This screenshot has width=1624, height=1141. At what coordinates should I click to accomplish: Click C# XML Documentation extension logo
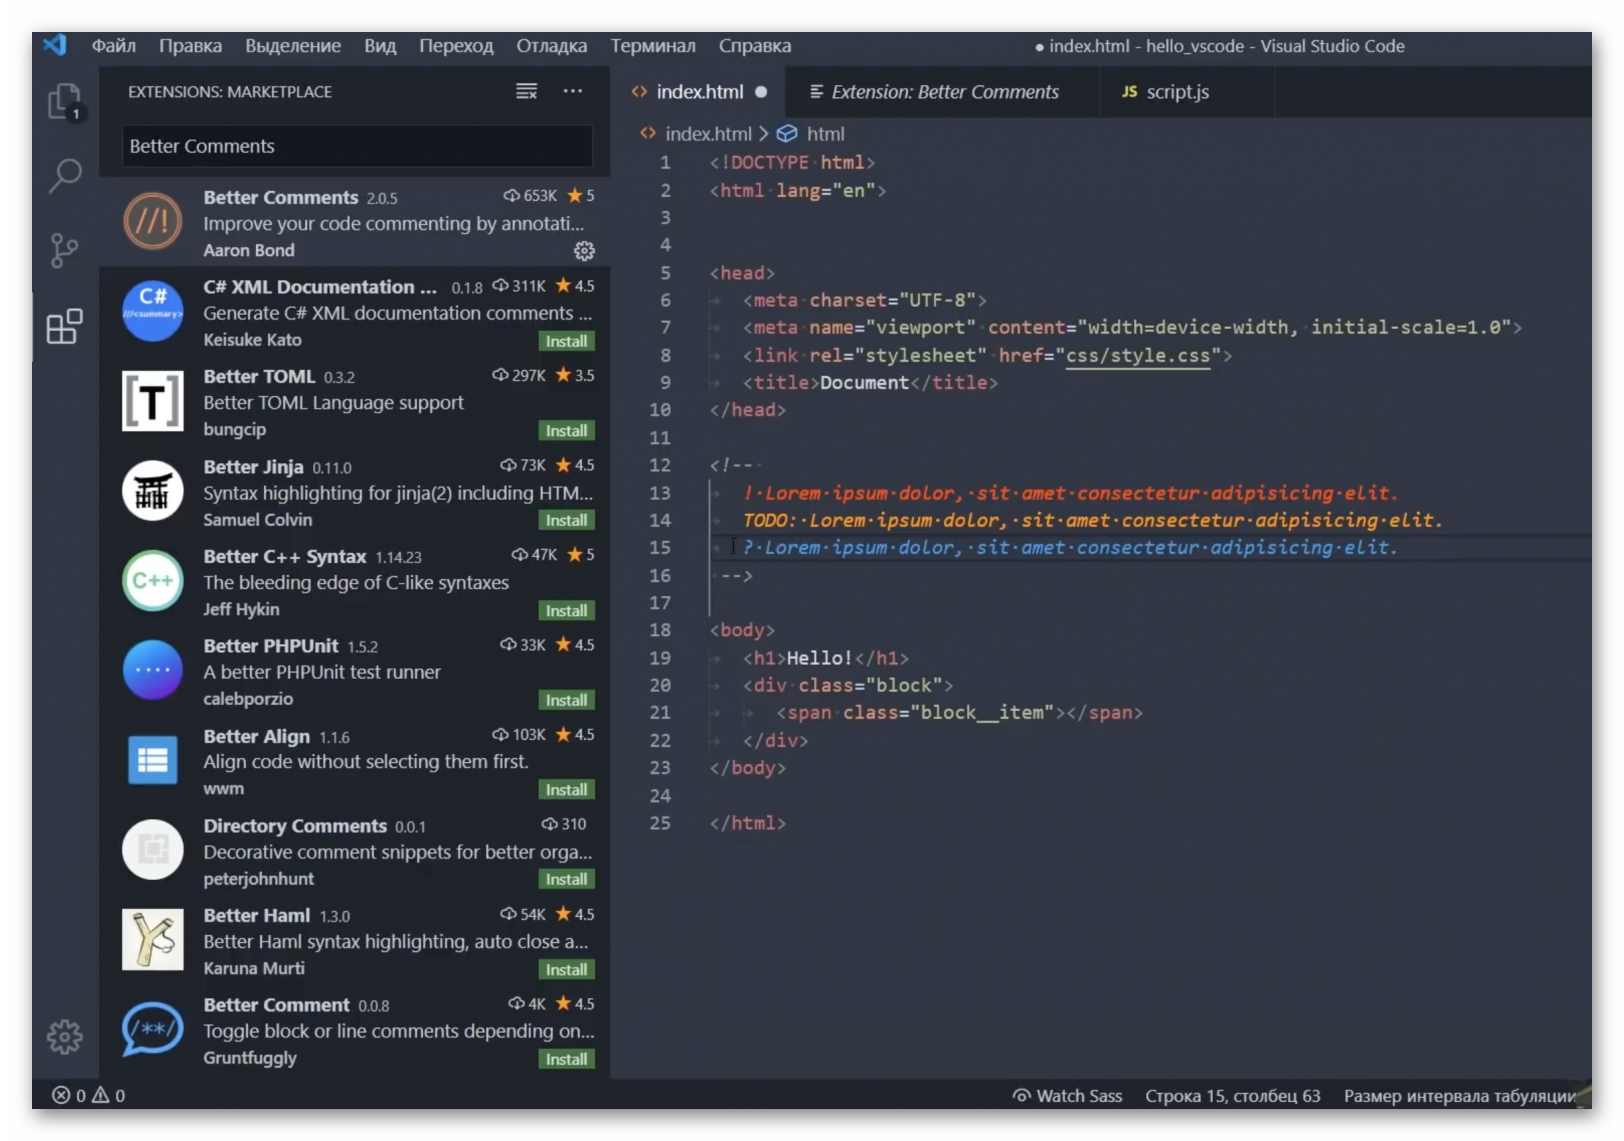click(x=153, y=311)
